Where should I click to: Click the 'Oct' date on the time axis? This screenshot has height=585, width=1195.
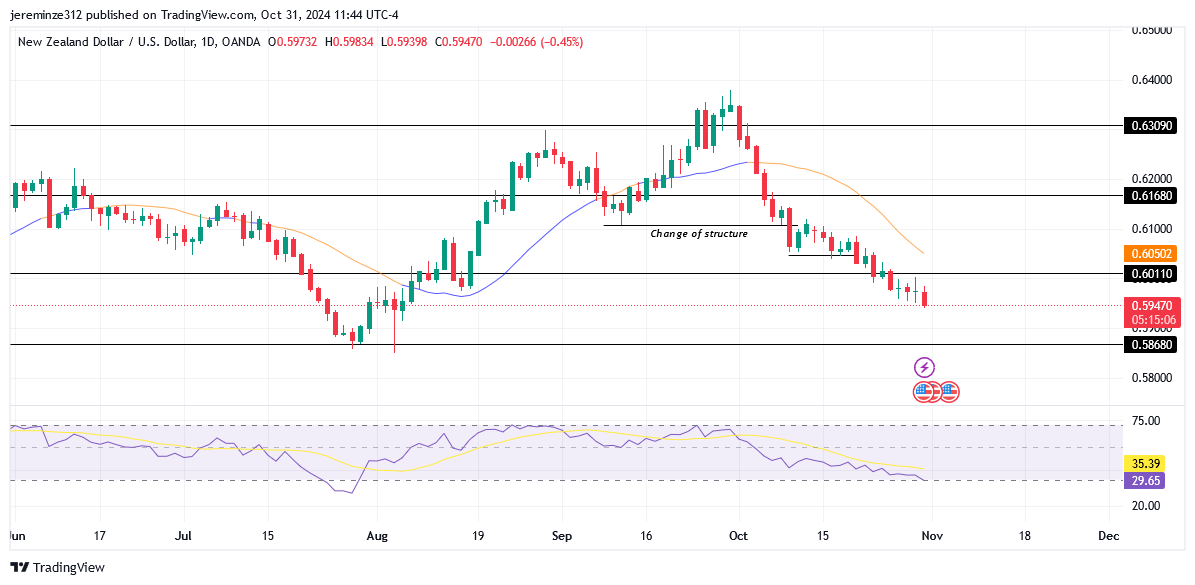(738, 536)
